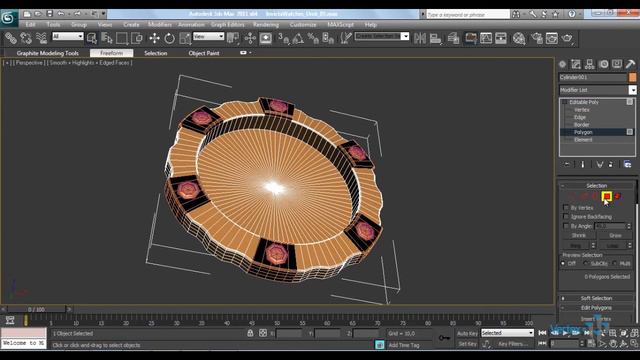Image resolution: width=640 pixels, height=360 pixels.
Task: Toggle the Percent Snap button
Action: 313,38
